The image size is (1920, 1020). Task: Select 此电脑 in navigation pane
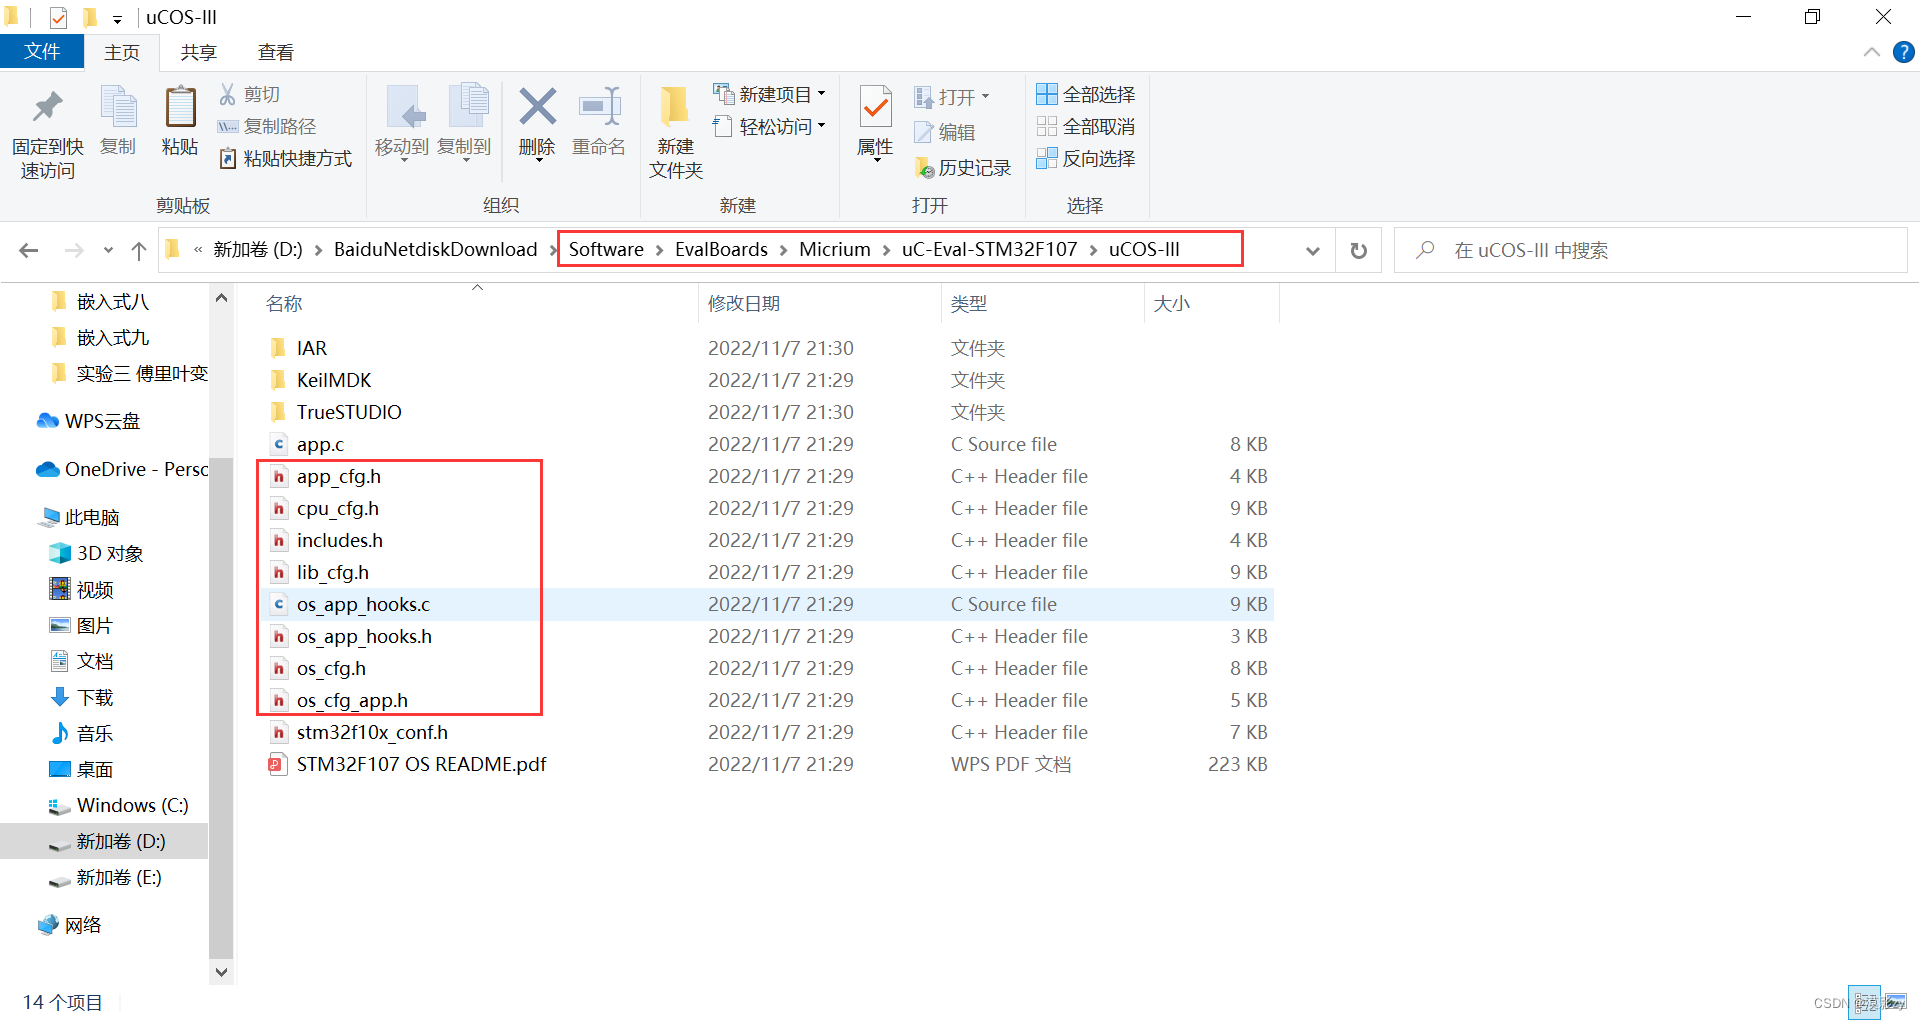click(x=79, y=517)
